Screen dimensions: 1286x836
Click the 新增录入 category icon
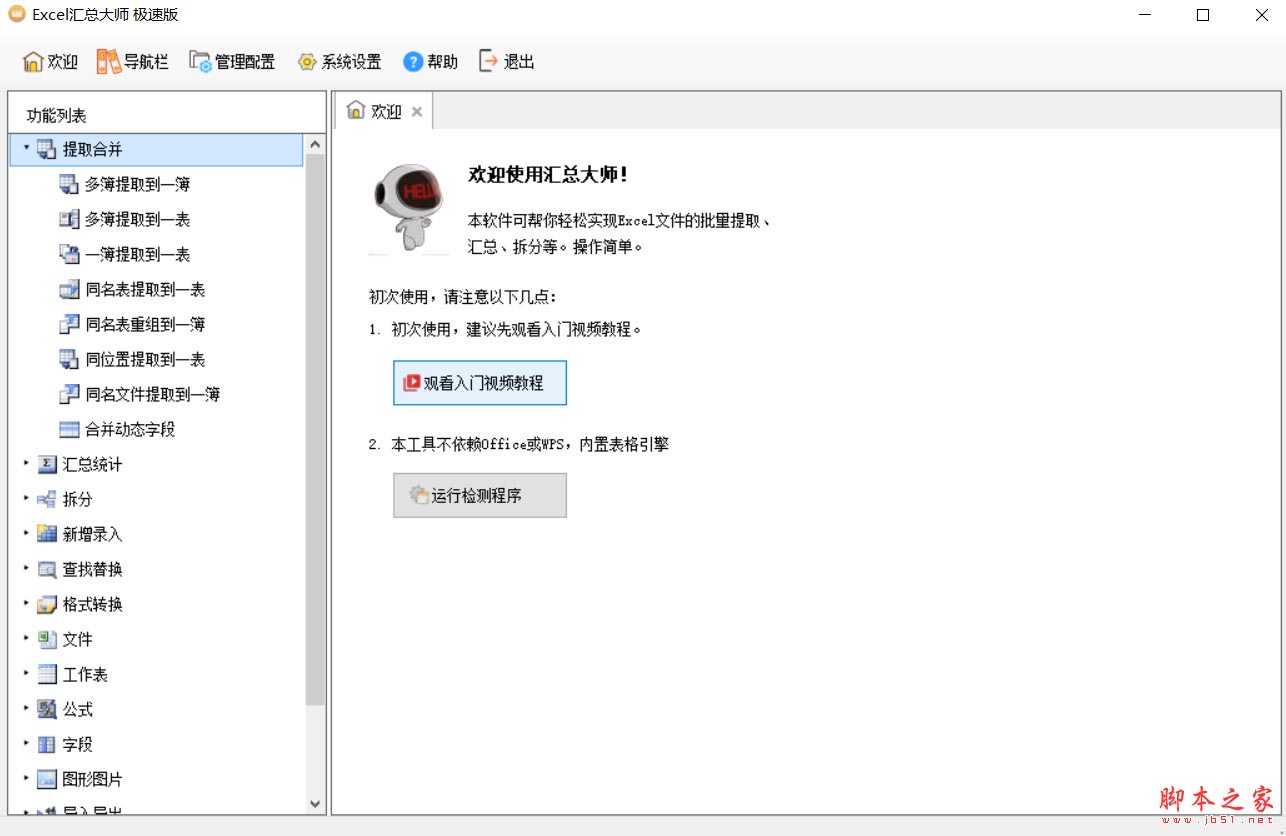tap(47, 534)
